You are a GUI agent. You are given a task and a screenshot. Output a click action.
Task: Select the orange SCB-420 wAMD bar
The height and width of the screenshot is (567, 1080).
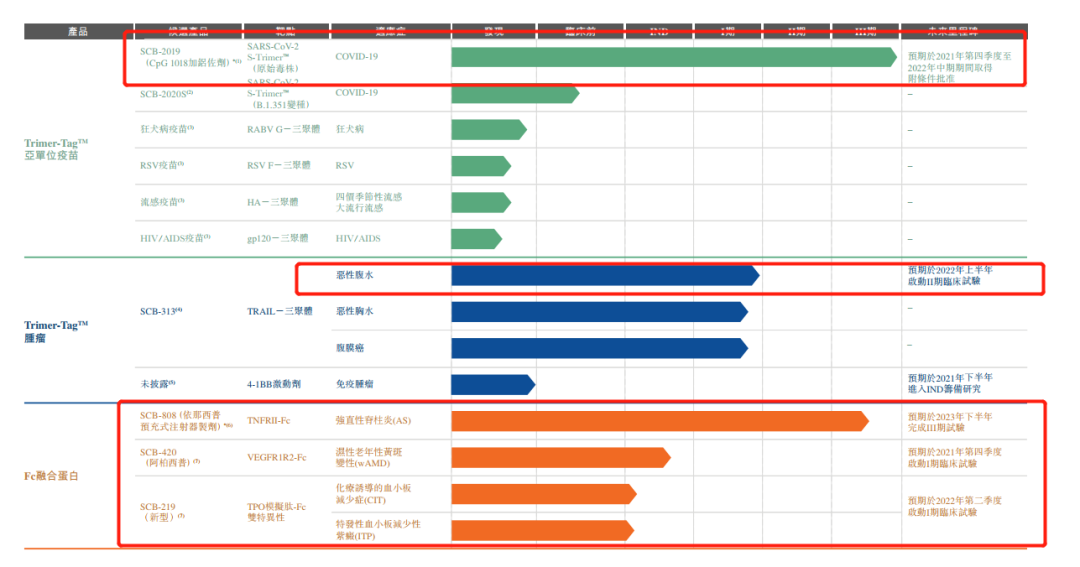pyautogui.click(x=561, y=457)
